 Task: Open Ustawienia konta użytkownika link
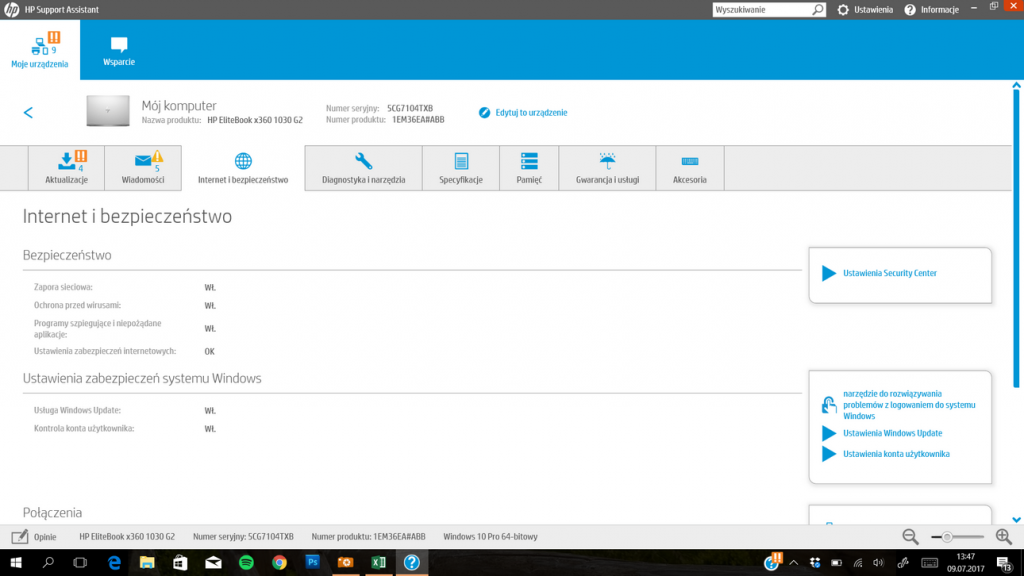point(896,454)
